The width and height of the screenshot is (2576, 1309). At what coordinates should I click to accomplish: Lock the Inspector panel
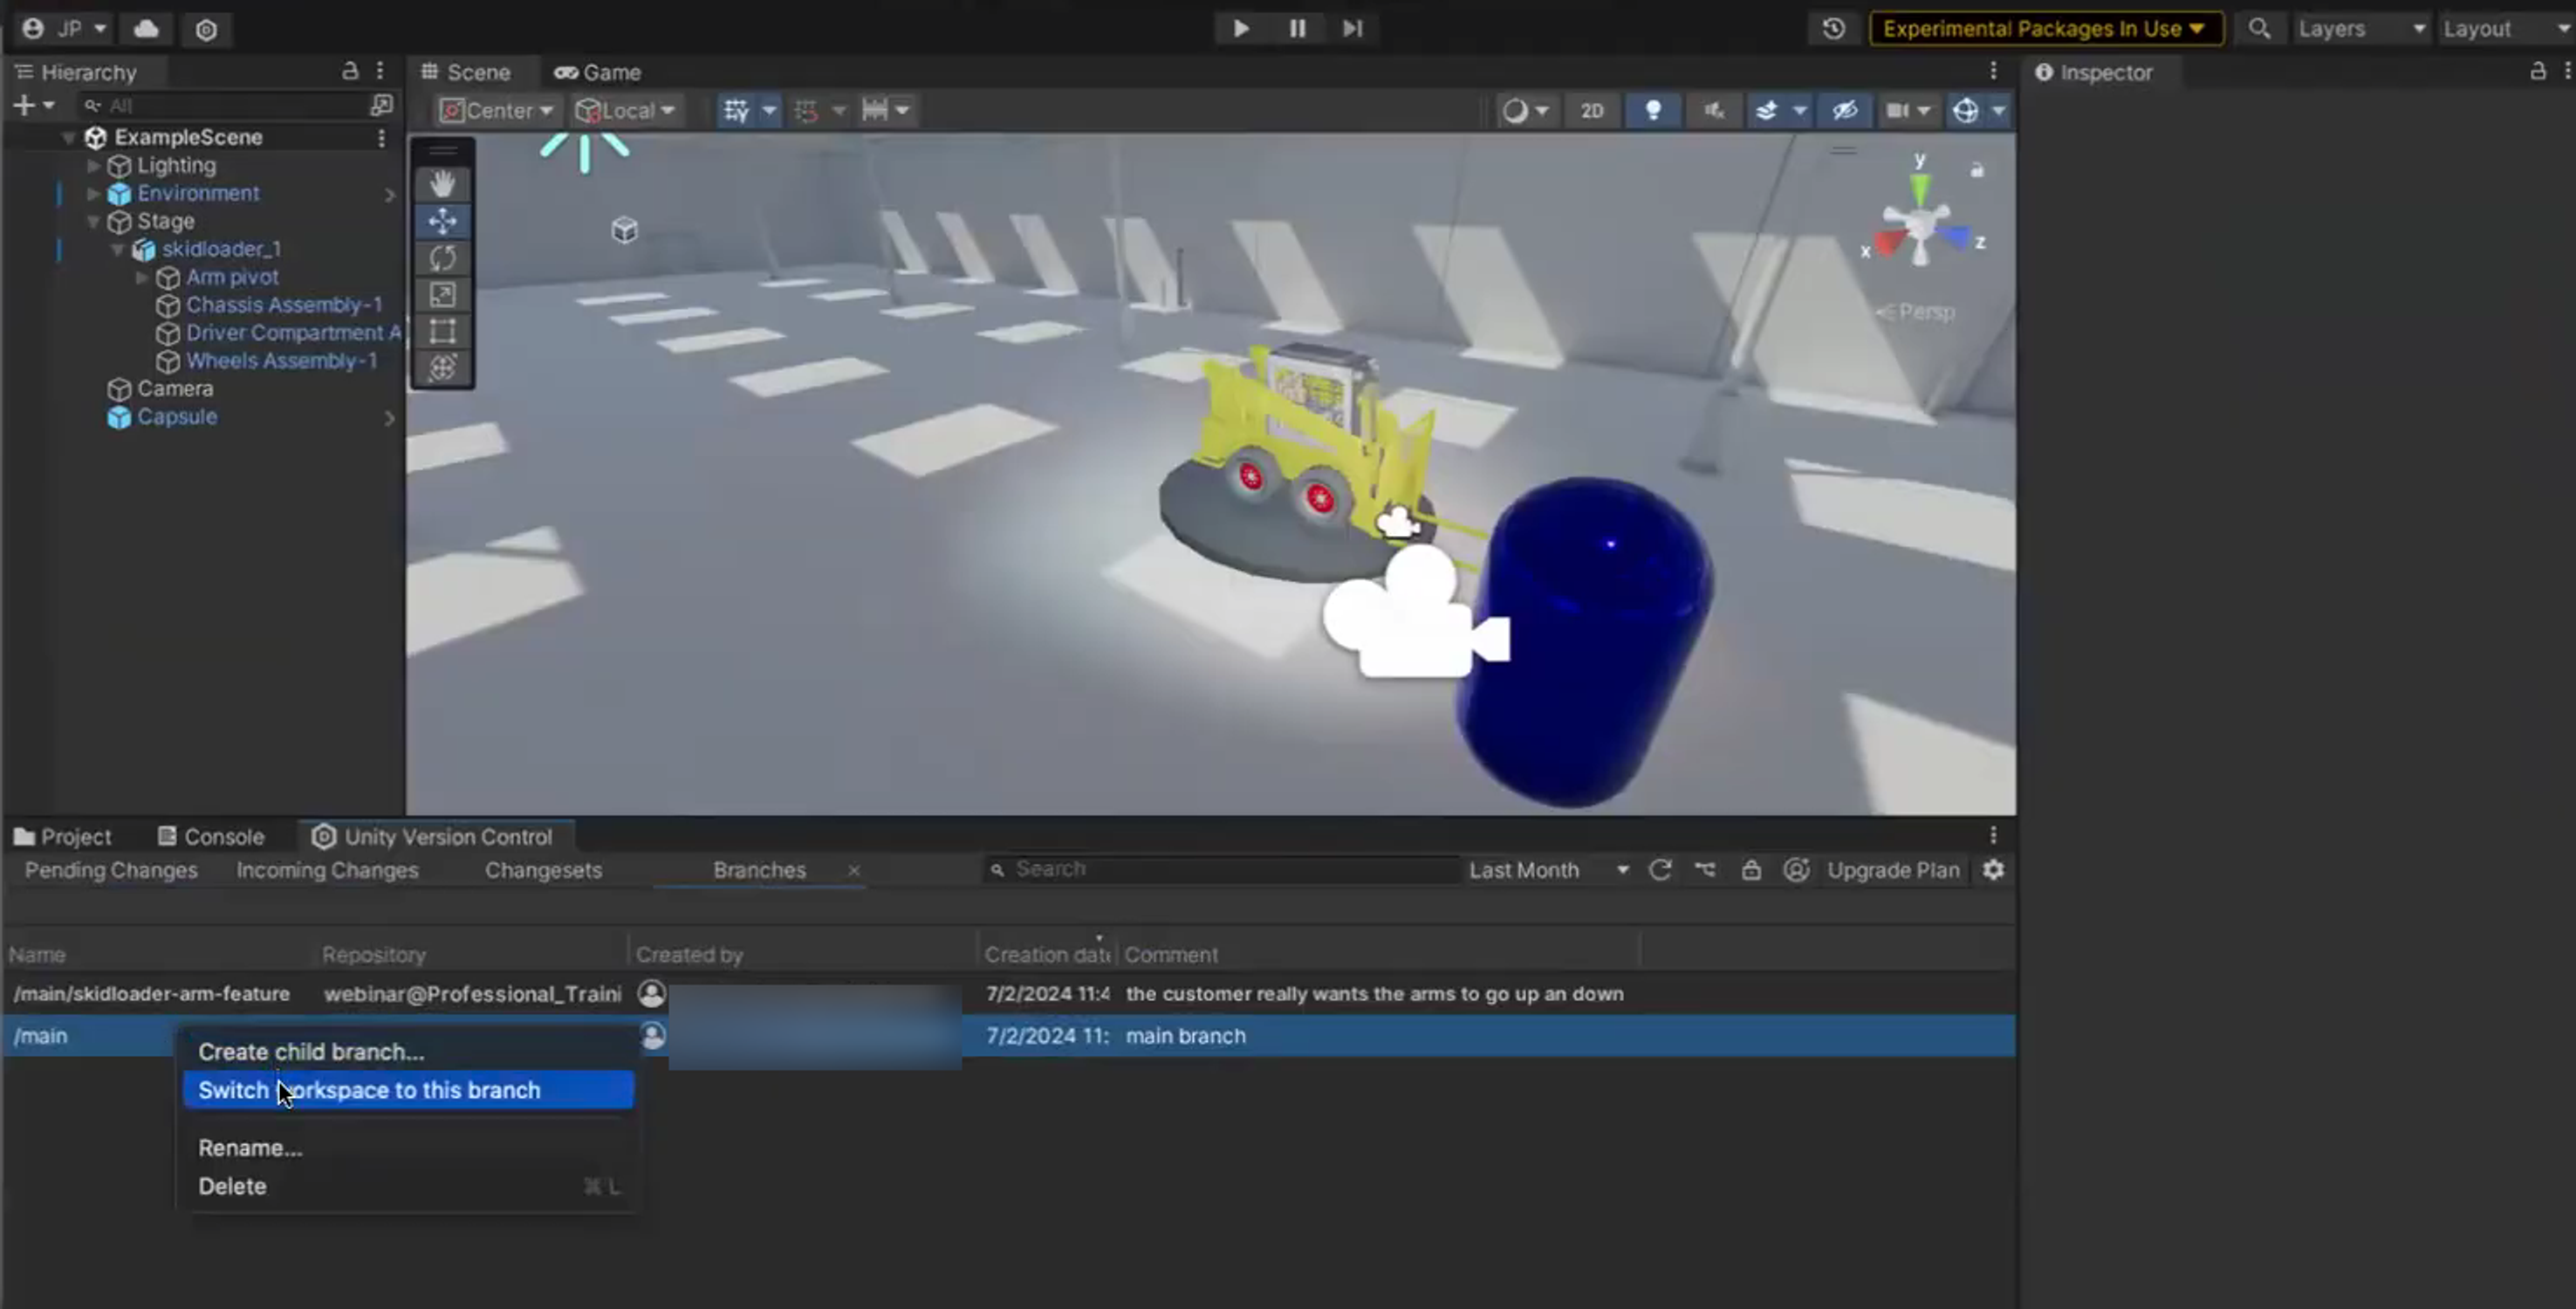click(x=2537, y=71)
